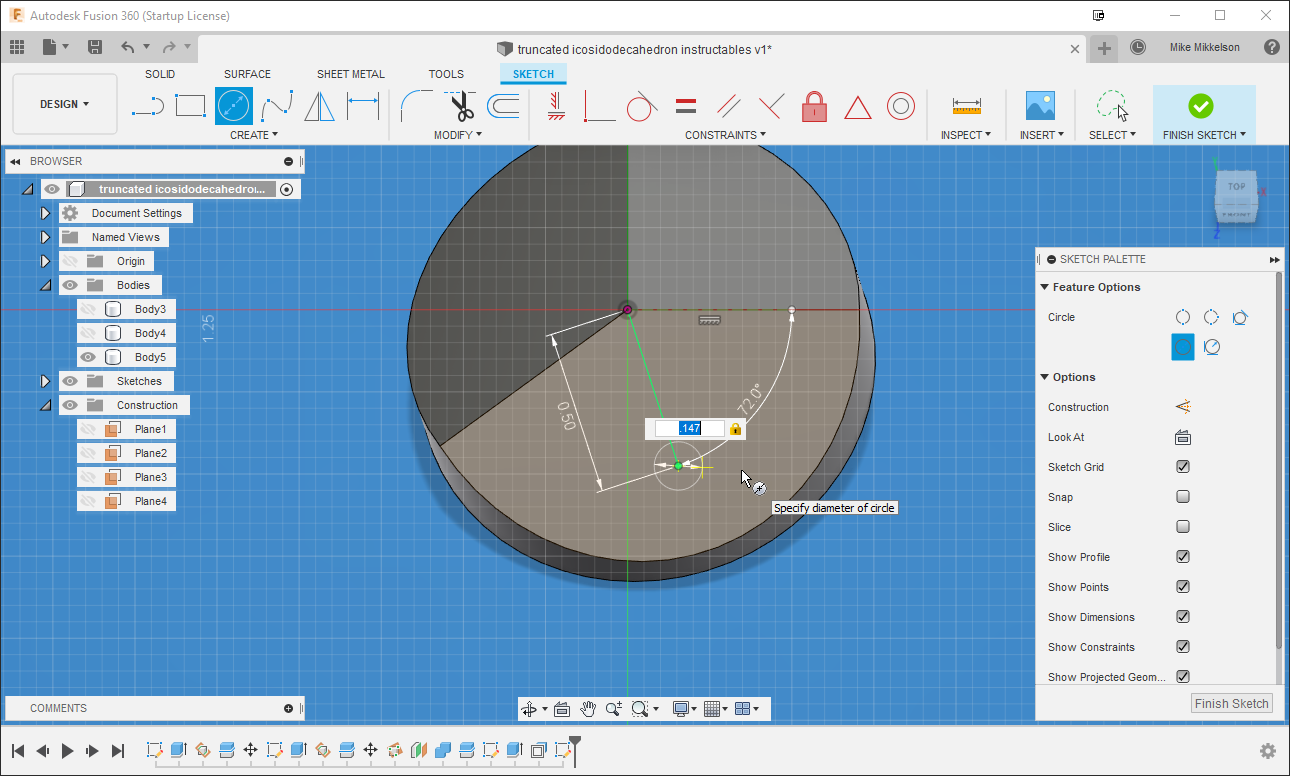Switch to the SOLID tab
The width and height of the screenshot is (1290, 776).
[160, 73]
